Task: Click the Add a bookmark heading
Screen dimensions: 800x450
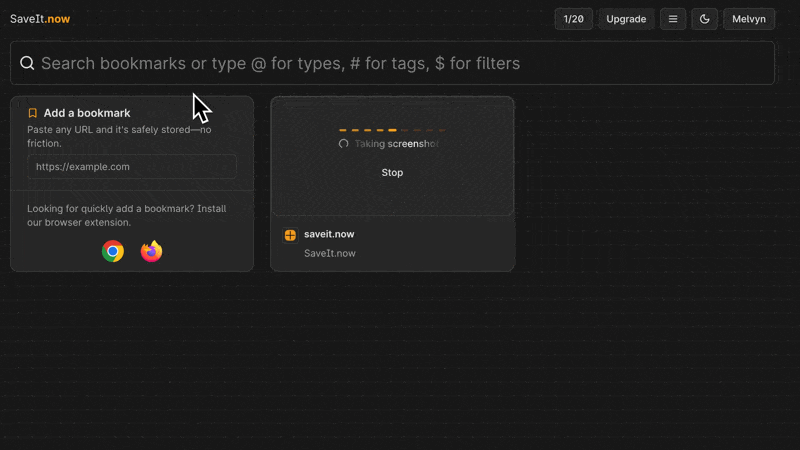Action: coord(87,113)
